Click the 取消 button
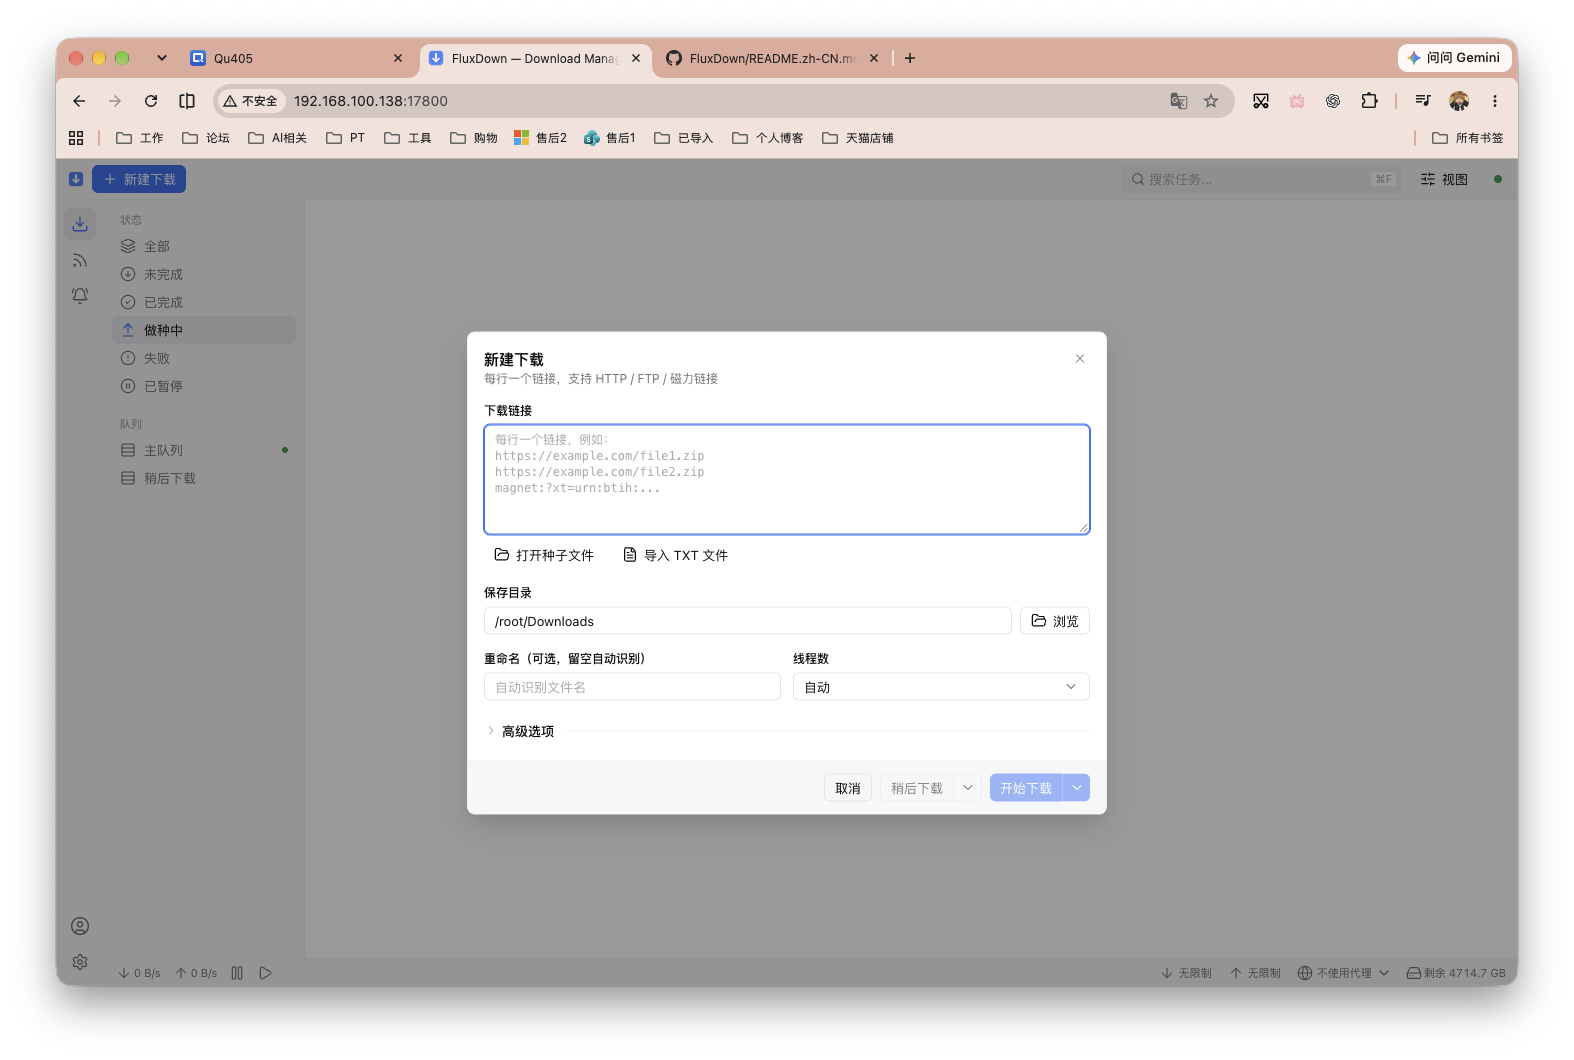This screenshot has height=1060, width=1574. [x=848, y=788]
